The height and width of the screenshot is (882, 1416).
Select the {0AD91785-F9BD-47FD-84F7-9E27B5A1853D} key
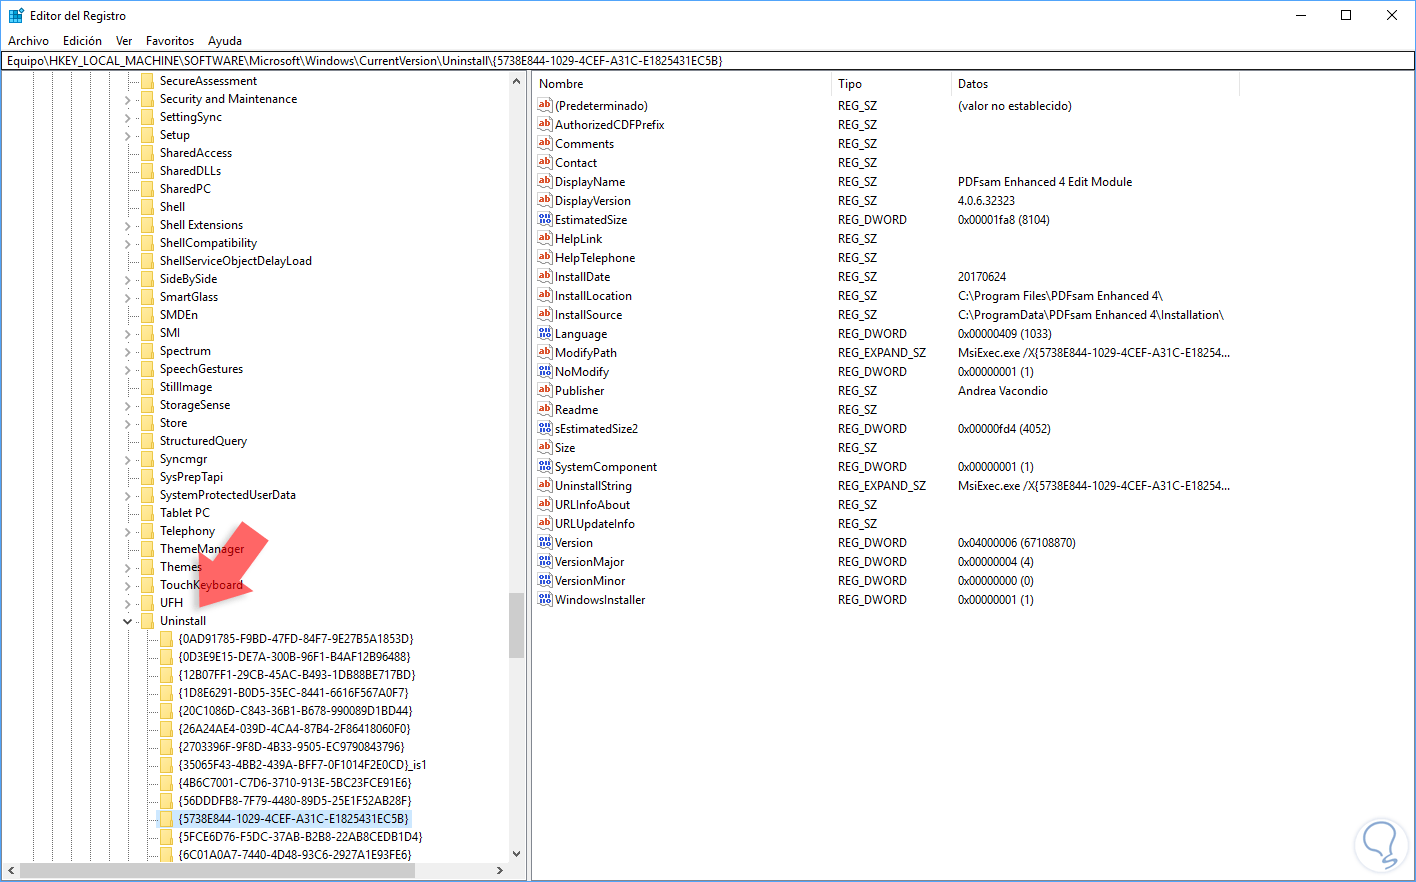coord(296,639)
